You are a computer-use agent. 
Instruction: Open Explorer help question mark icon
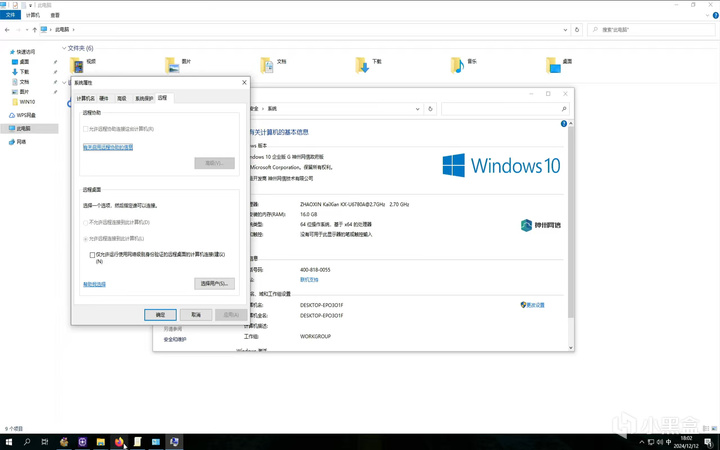tap(715, 15)
